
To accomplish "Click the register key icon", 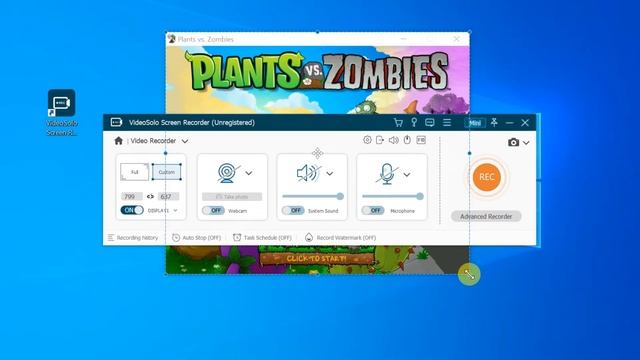I will (414, 122).
